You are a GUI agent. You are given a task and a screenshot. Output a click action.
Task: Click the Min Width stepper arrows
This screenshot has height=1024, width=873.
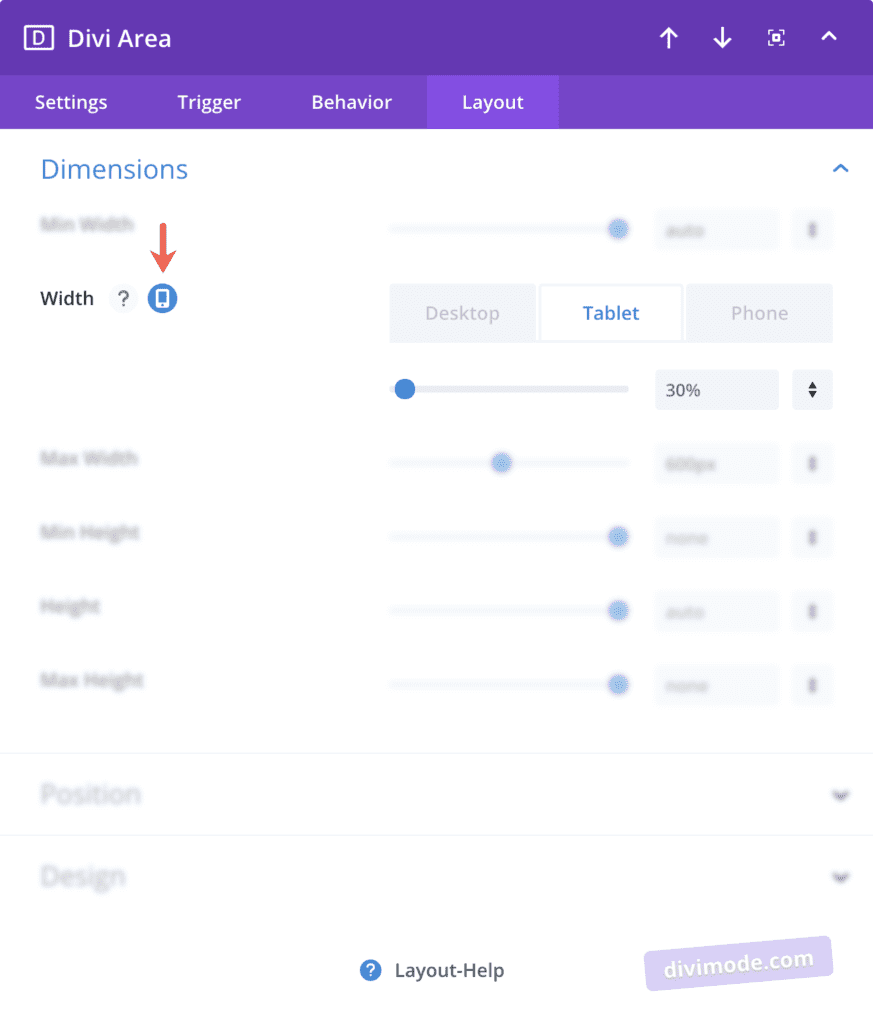[812, 230]
